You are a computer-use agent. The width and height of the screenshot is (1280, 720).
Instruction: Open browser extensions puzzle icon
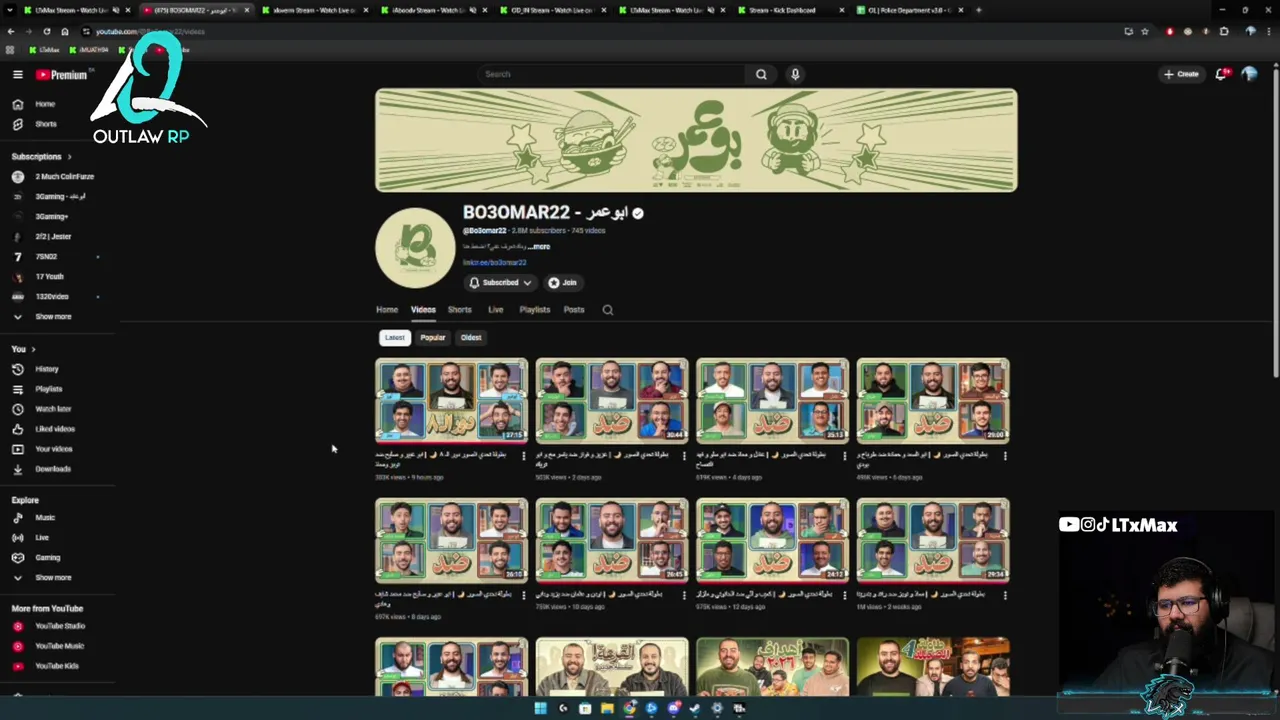pos(1224,31)
